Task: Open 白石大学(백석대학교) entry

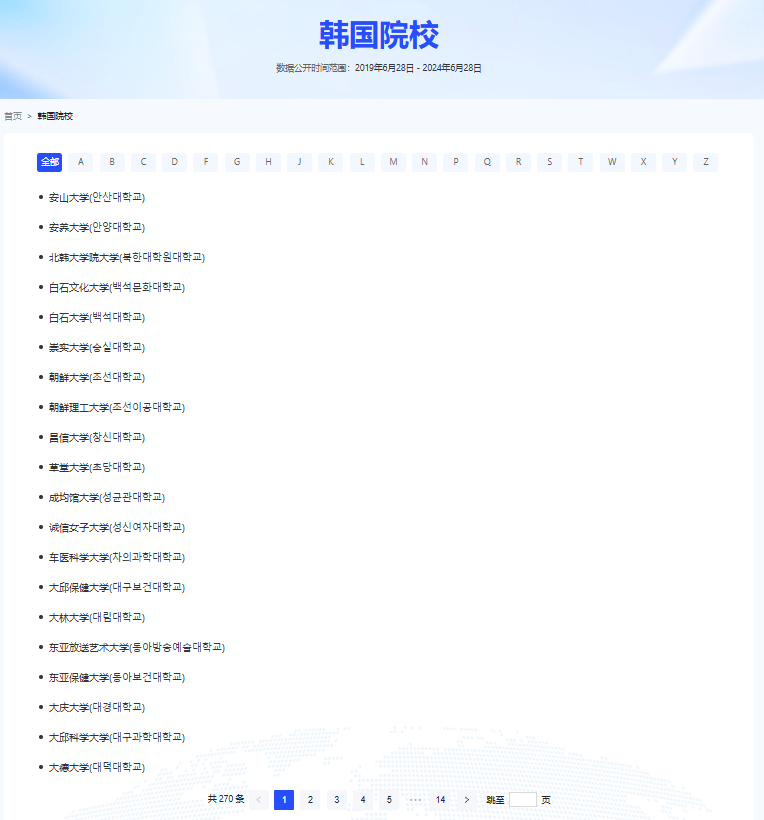Action: [x=97, y=317]
